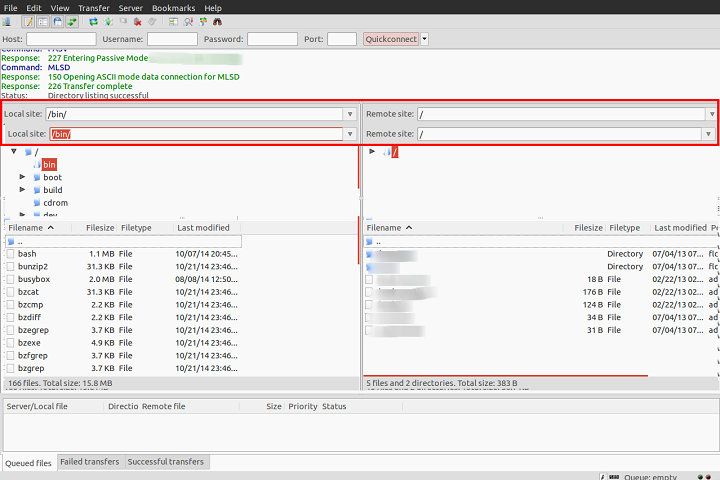This screenshot has width=720, height=480.
Task: Click the Disconnect from server icon
Action: pos(138,21)
